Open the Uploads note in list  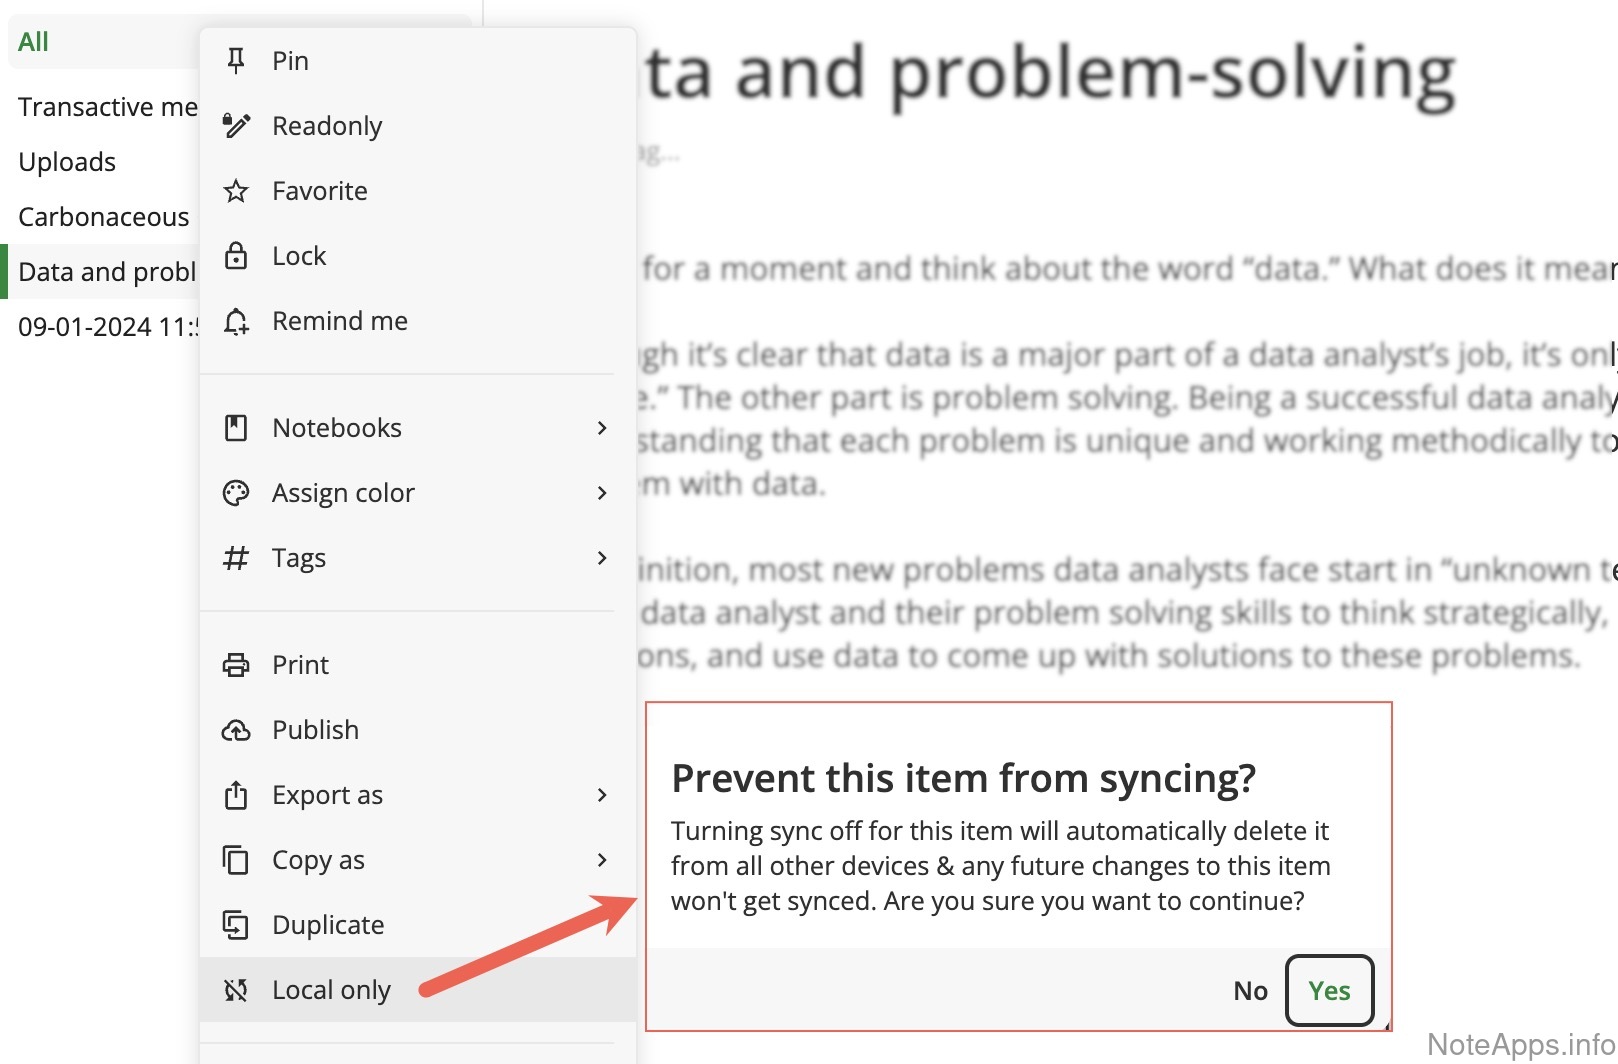point(67,162)
